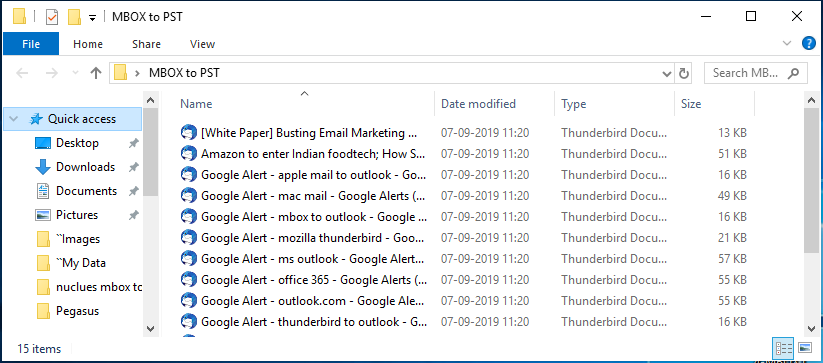Select Google Alert - mbox to outlook file
The height and width of the screenshot is (363, 823).
coord(314,217)
